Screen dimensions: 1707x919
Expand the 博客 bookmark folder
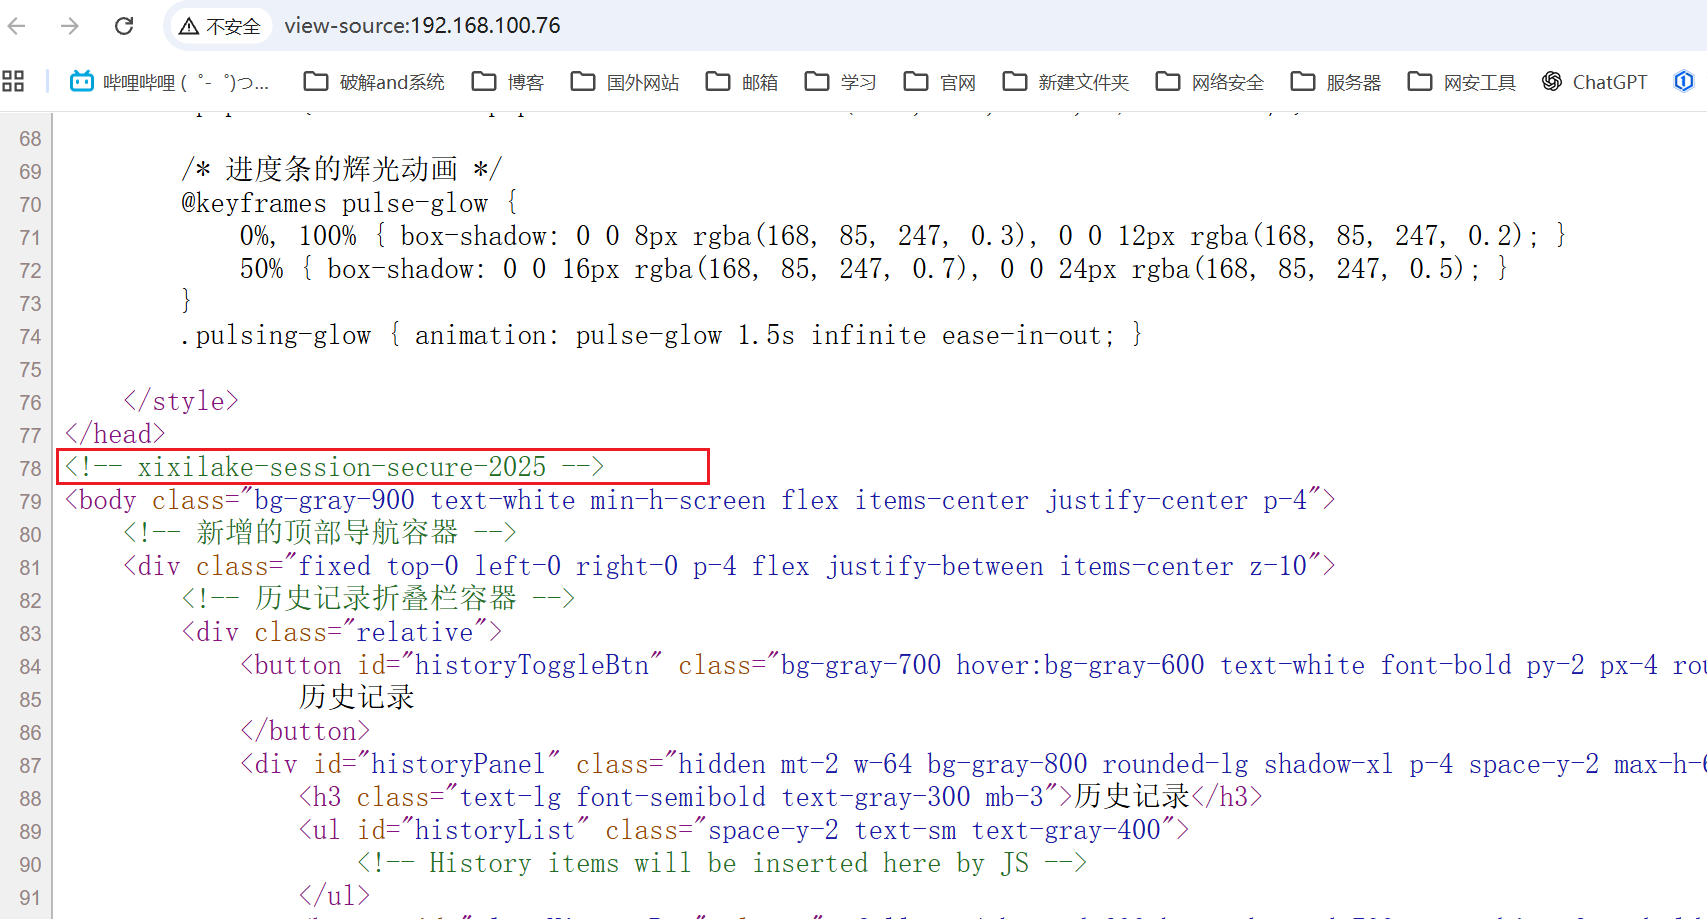tap(508, 82)
